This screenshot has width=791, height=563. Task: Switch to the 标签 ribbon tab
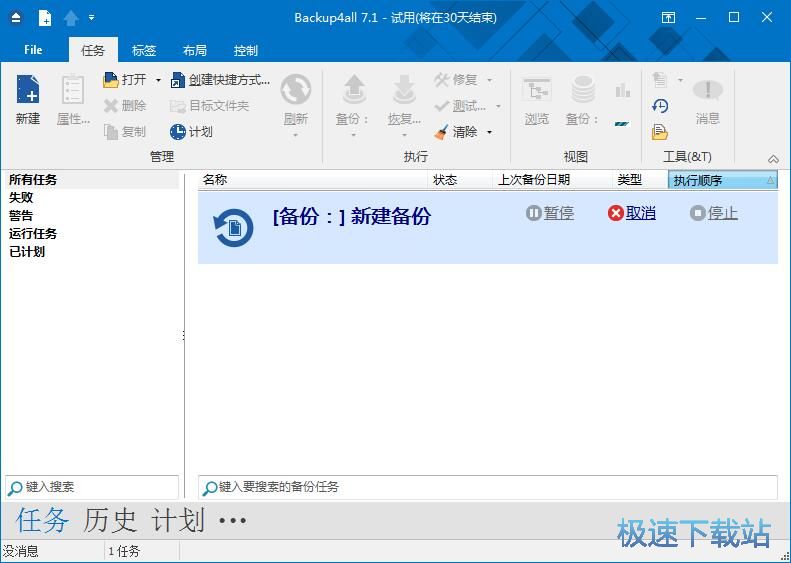point(144,50)
